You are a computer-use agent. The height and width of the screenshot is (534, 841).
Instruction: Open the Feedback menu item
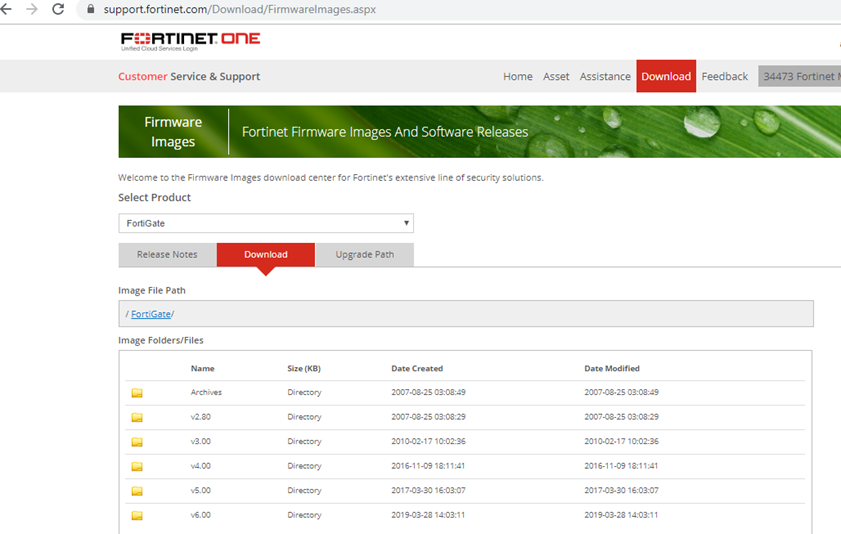point(725,76)
